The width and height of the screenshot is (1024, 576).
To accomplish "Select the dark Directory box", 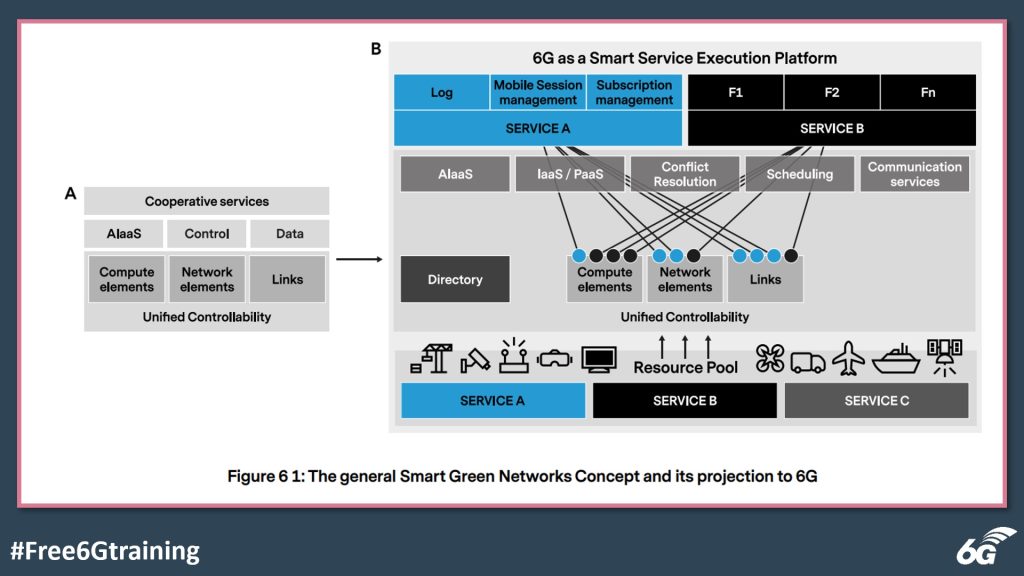I will pos(455,279).
